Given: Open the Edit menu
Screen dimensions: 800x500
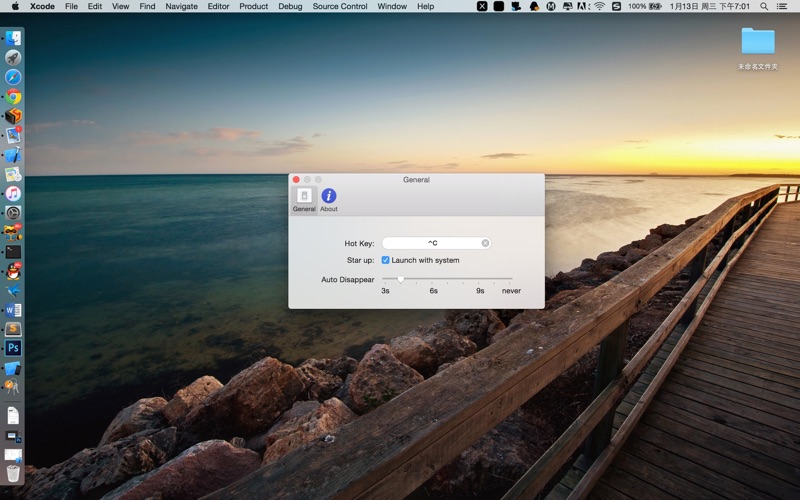Looking at the screenshot, I should pyautogui.click(x=95, y=6).
